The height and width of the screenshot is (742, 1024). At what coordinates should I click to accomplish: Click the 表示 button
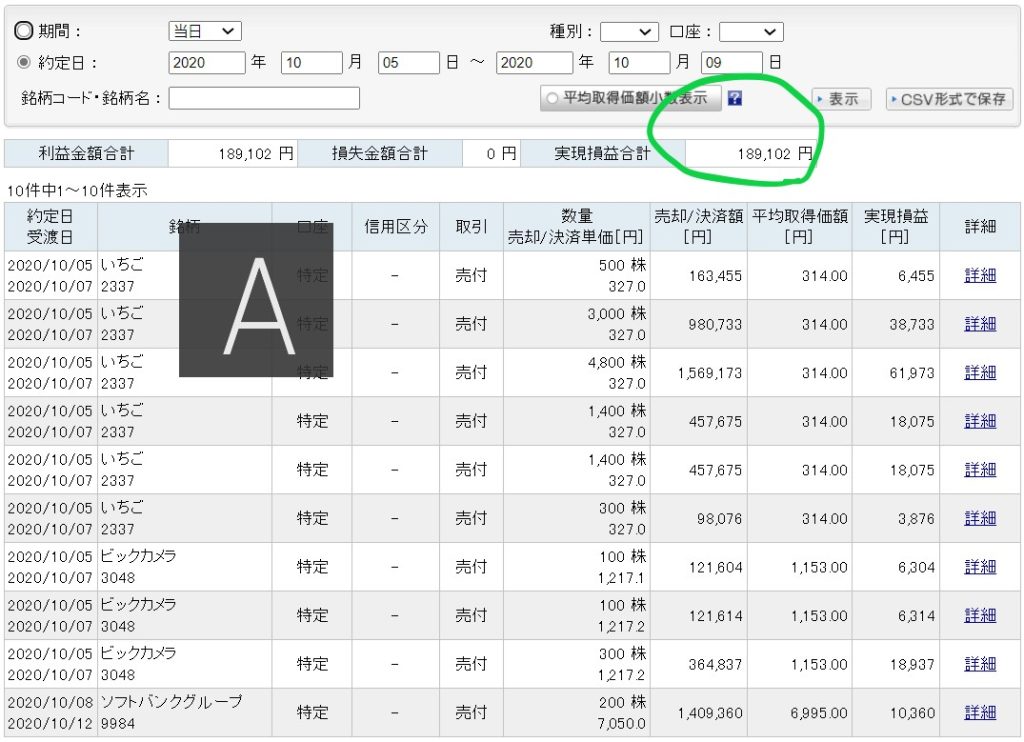pos(841,99)
